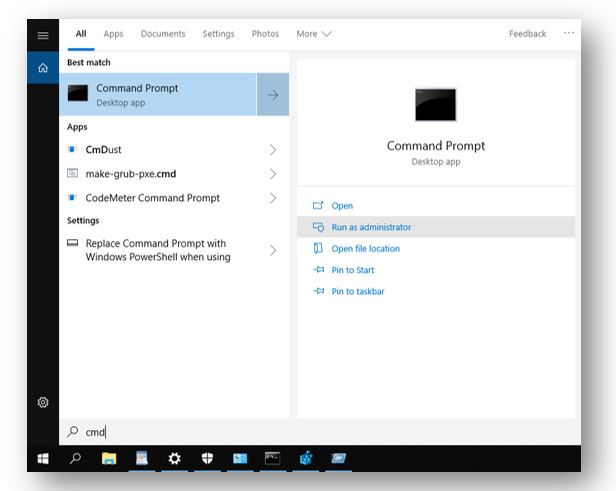616x491 pixels.
Task: Choose Pin to taskbar
Action: pyautogui.click(x=436, y=291)
